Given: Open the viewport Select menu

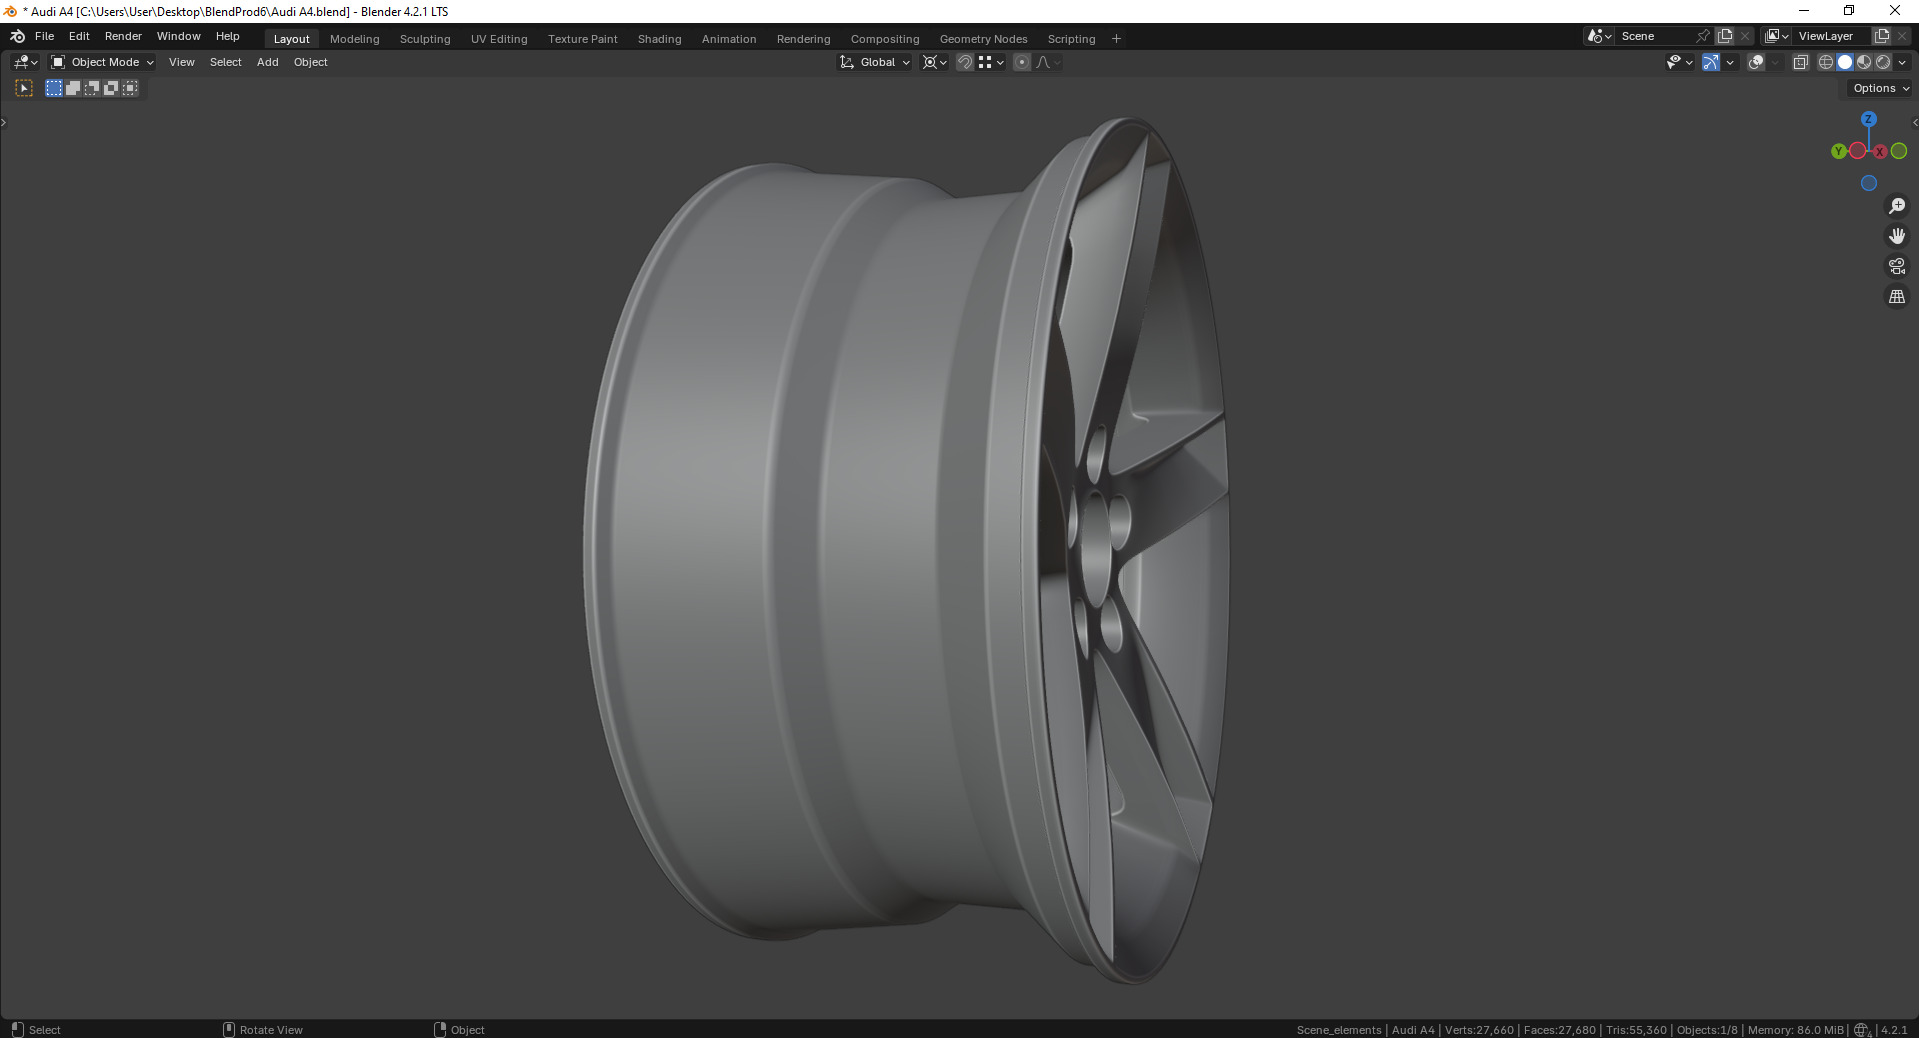Looking at the screenshot, I should tap(226, 62).
